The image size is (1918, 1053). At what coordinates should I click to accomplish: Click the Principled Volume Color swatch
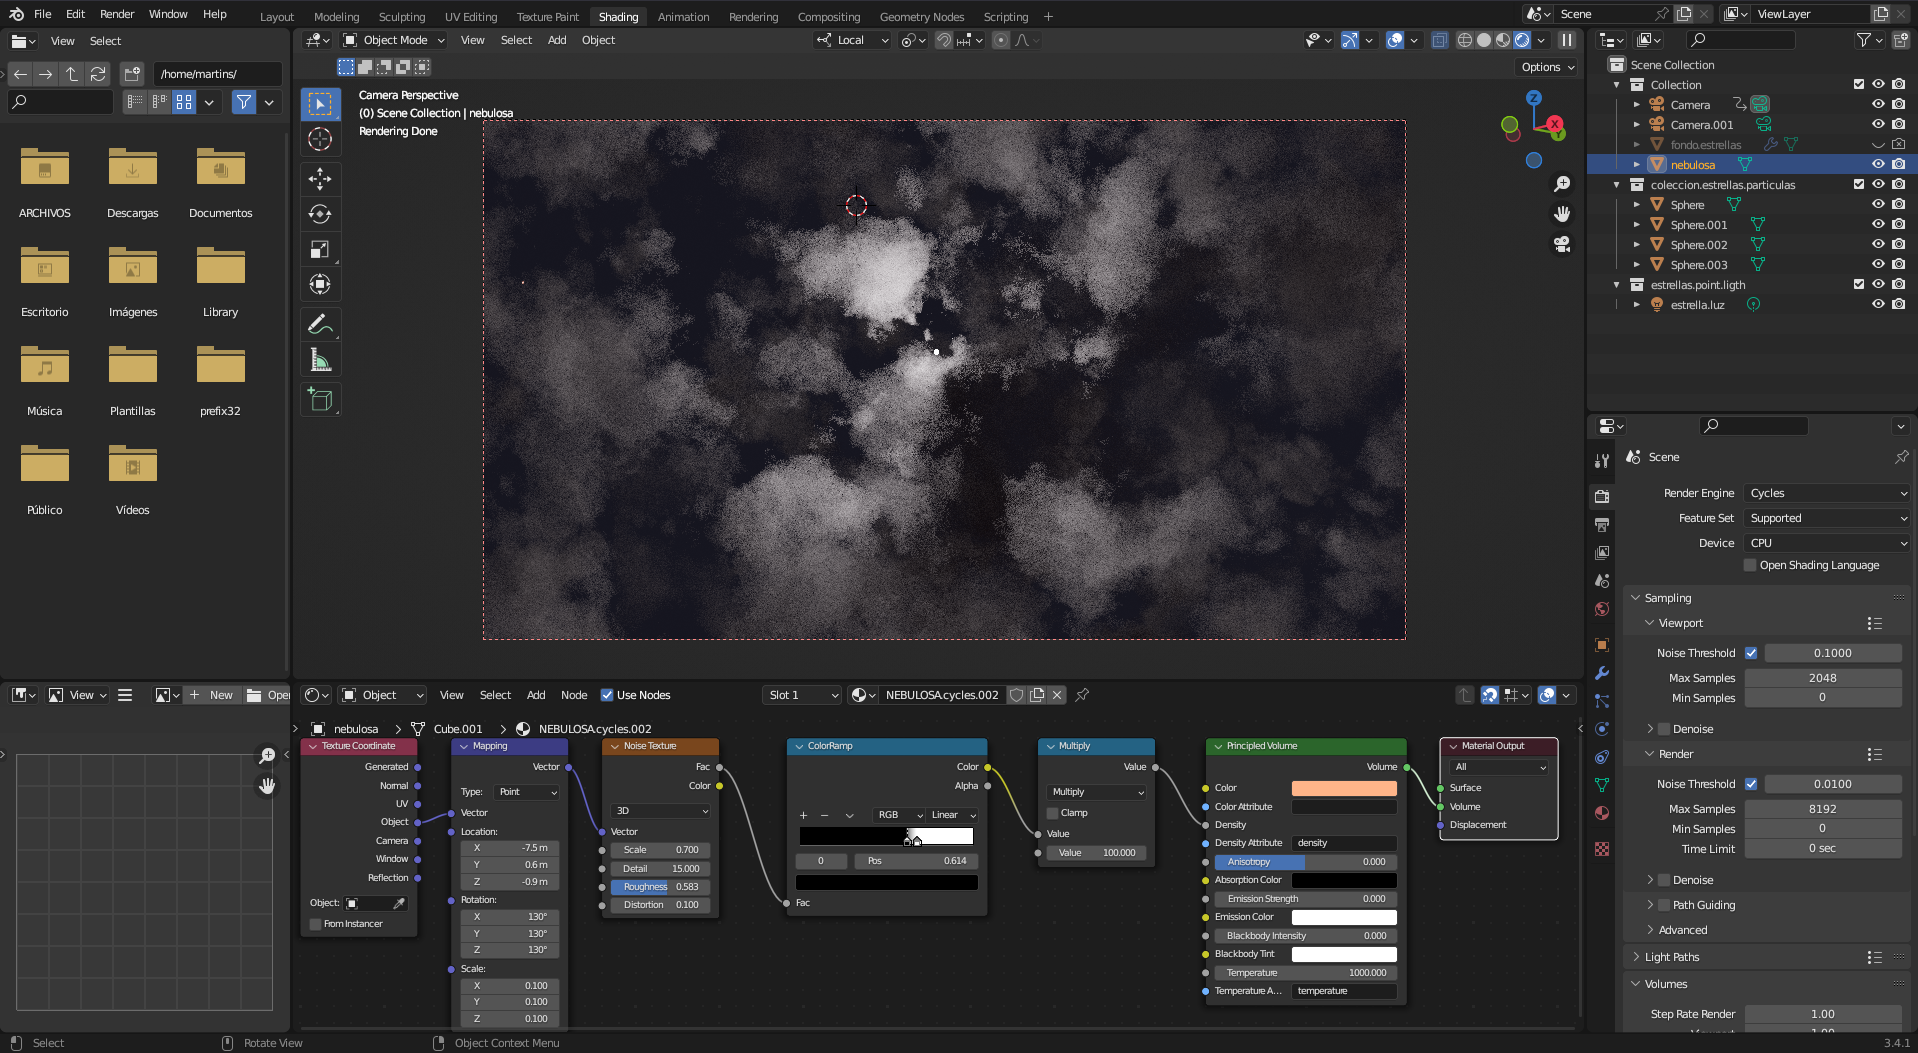[x=1344, y=788]
